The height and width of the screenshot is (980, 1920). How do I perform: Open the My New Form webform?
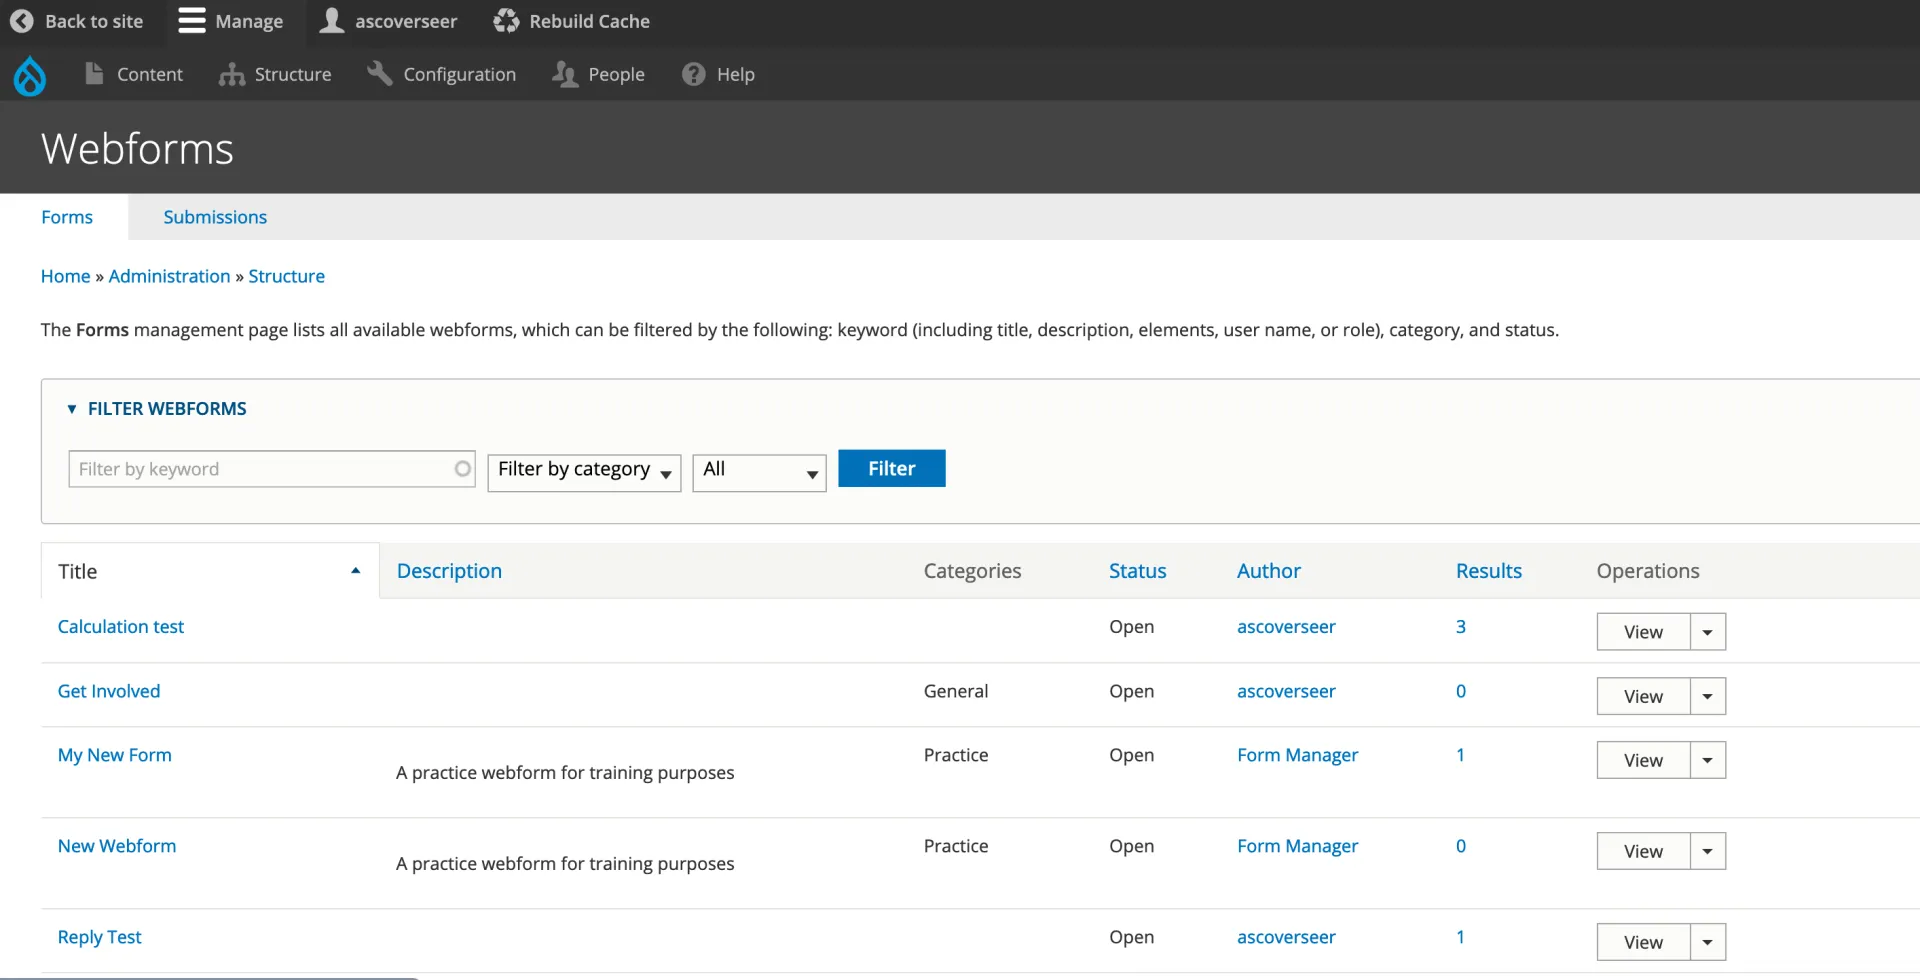(x=115, y=755)
